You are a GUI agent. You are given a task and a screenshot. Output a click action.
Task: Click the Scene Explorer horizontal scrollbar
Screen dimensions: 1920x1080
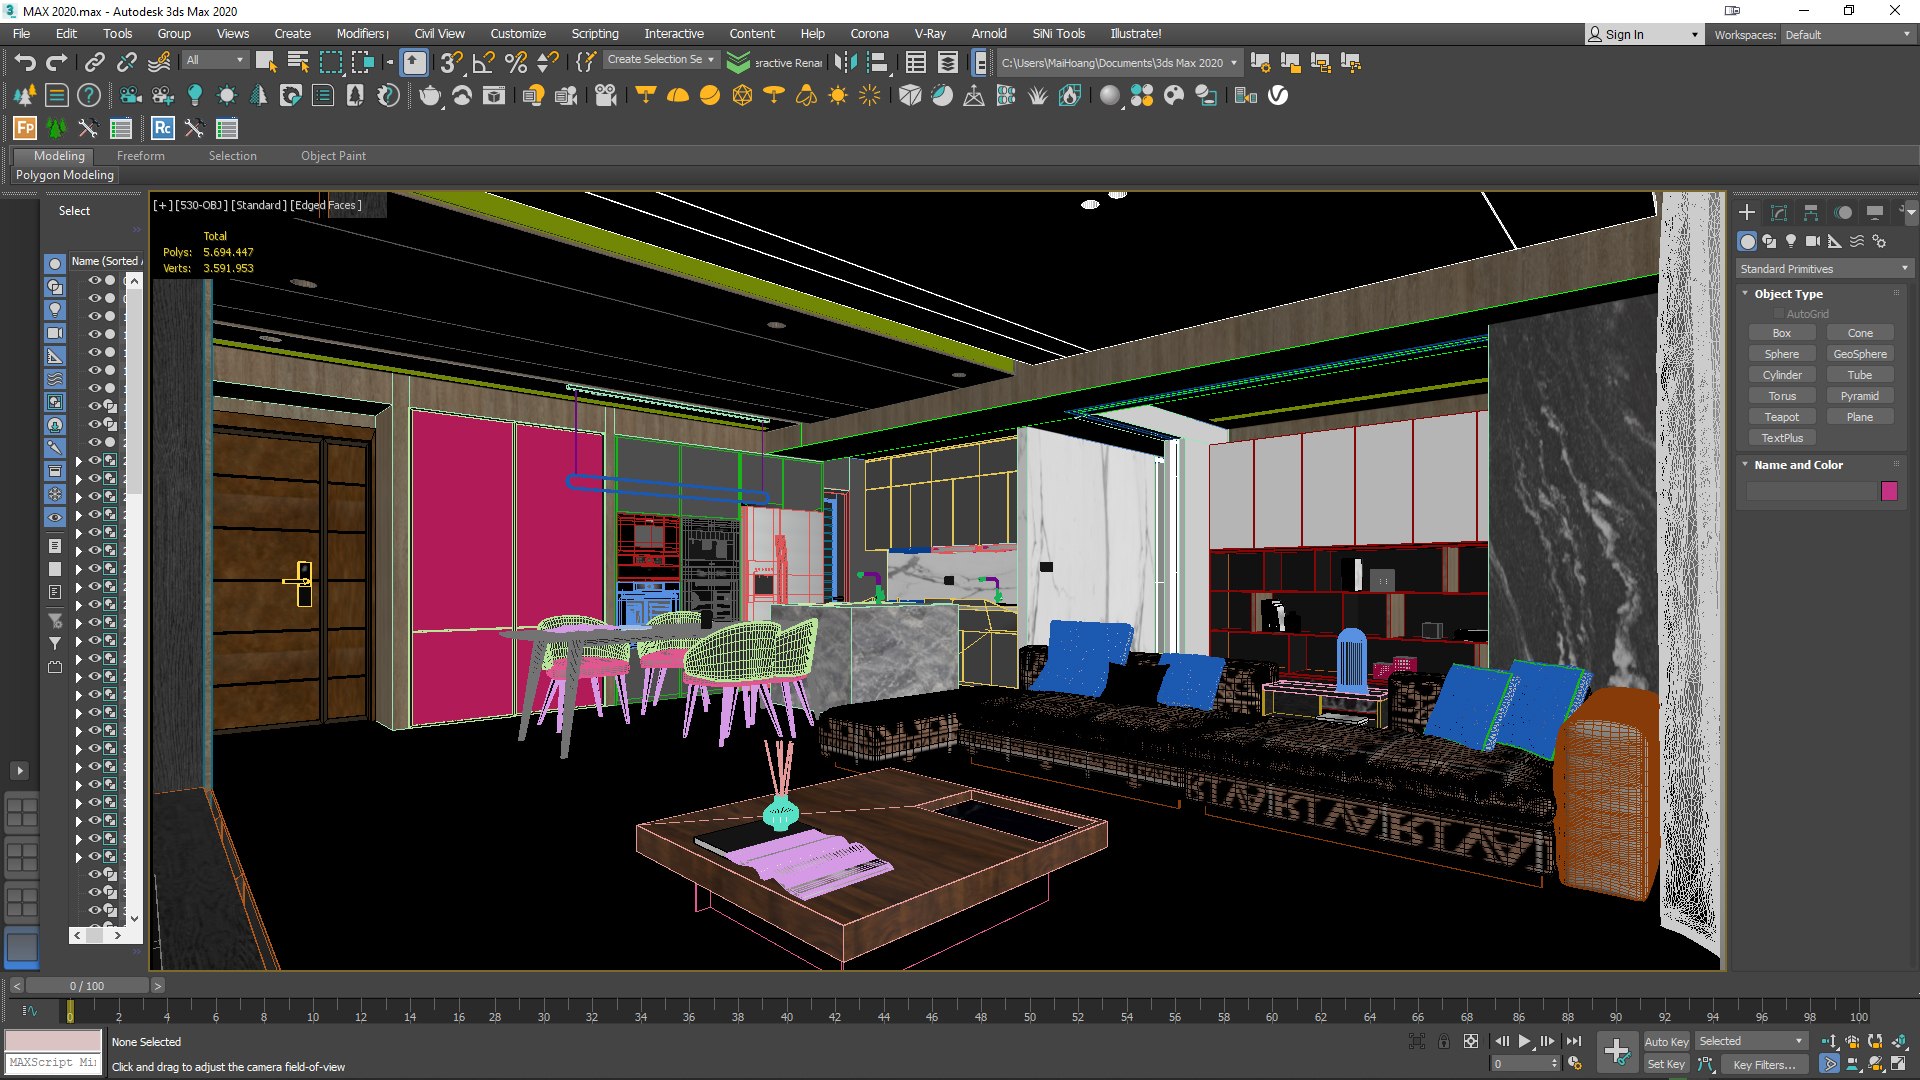[x=96, y=935]
